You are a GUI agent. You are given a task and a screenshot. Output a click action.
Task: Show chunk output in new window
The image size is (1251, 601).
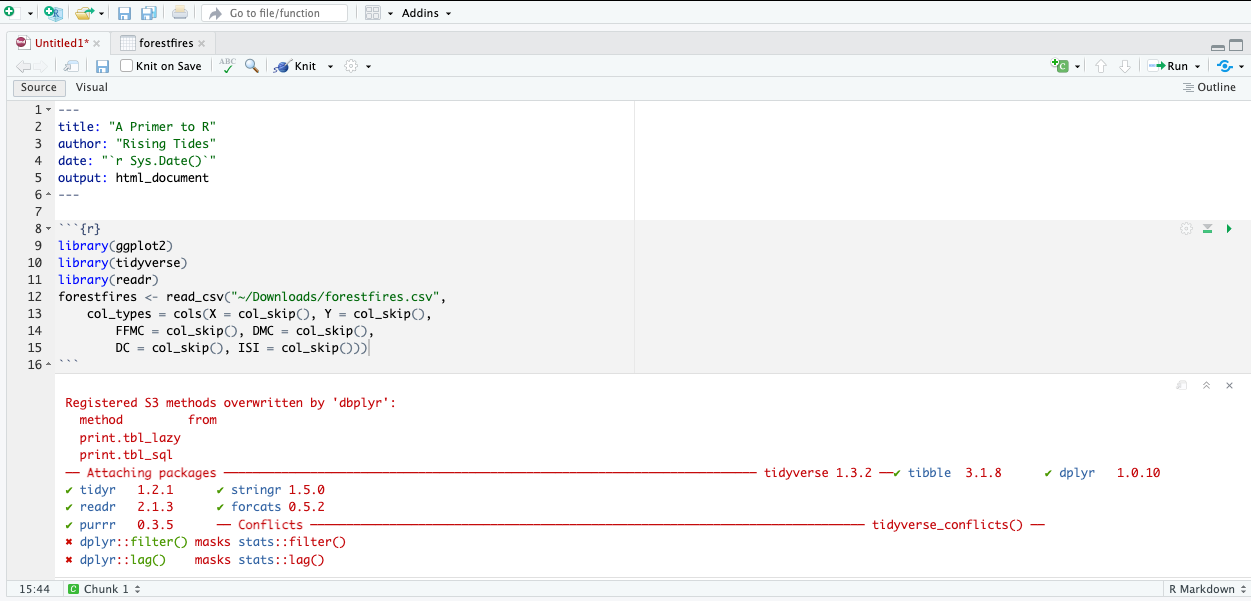tap(1182, 385)
